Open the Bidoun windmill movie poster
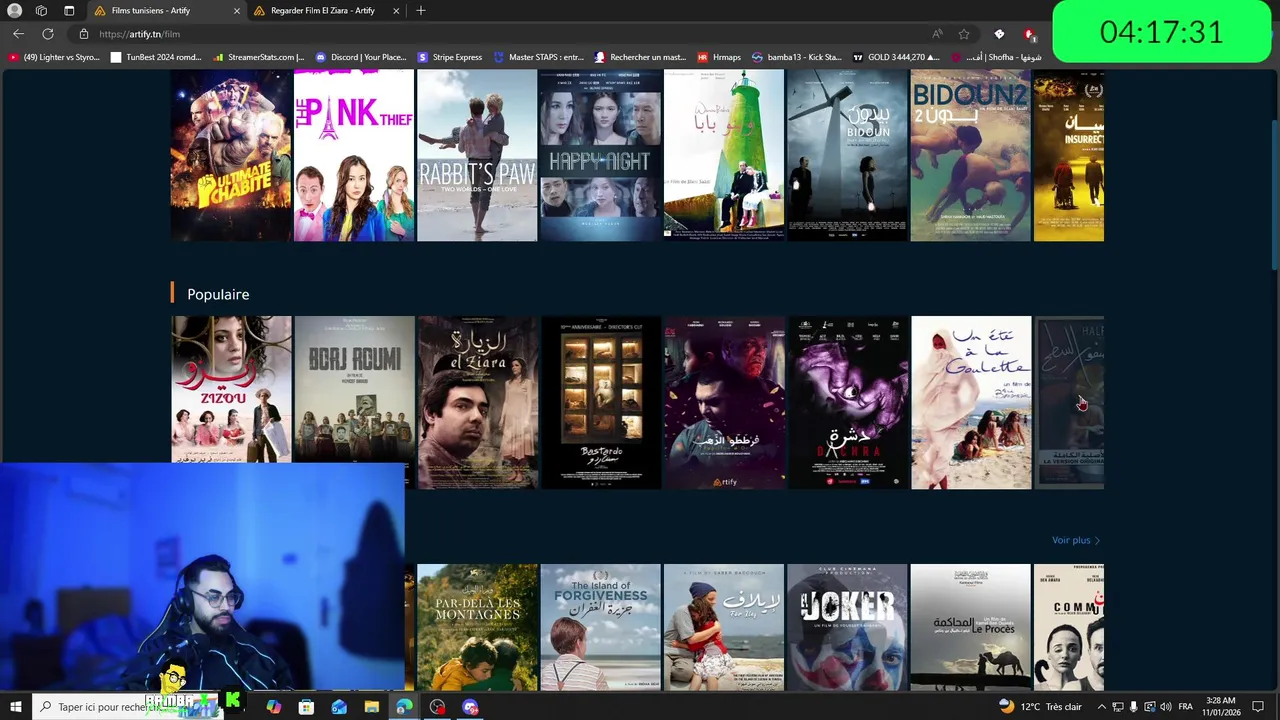 pyautogui.click(x=847, y=155)
